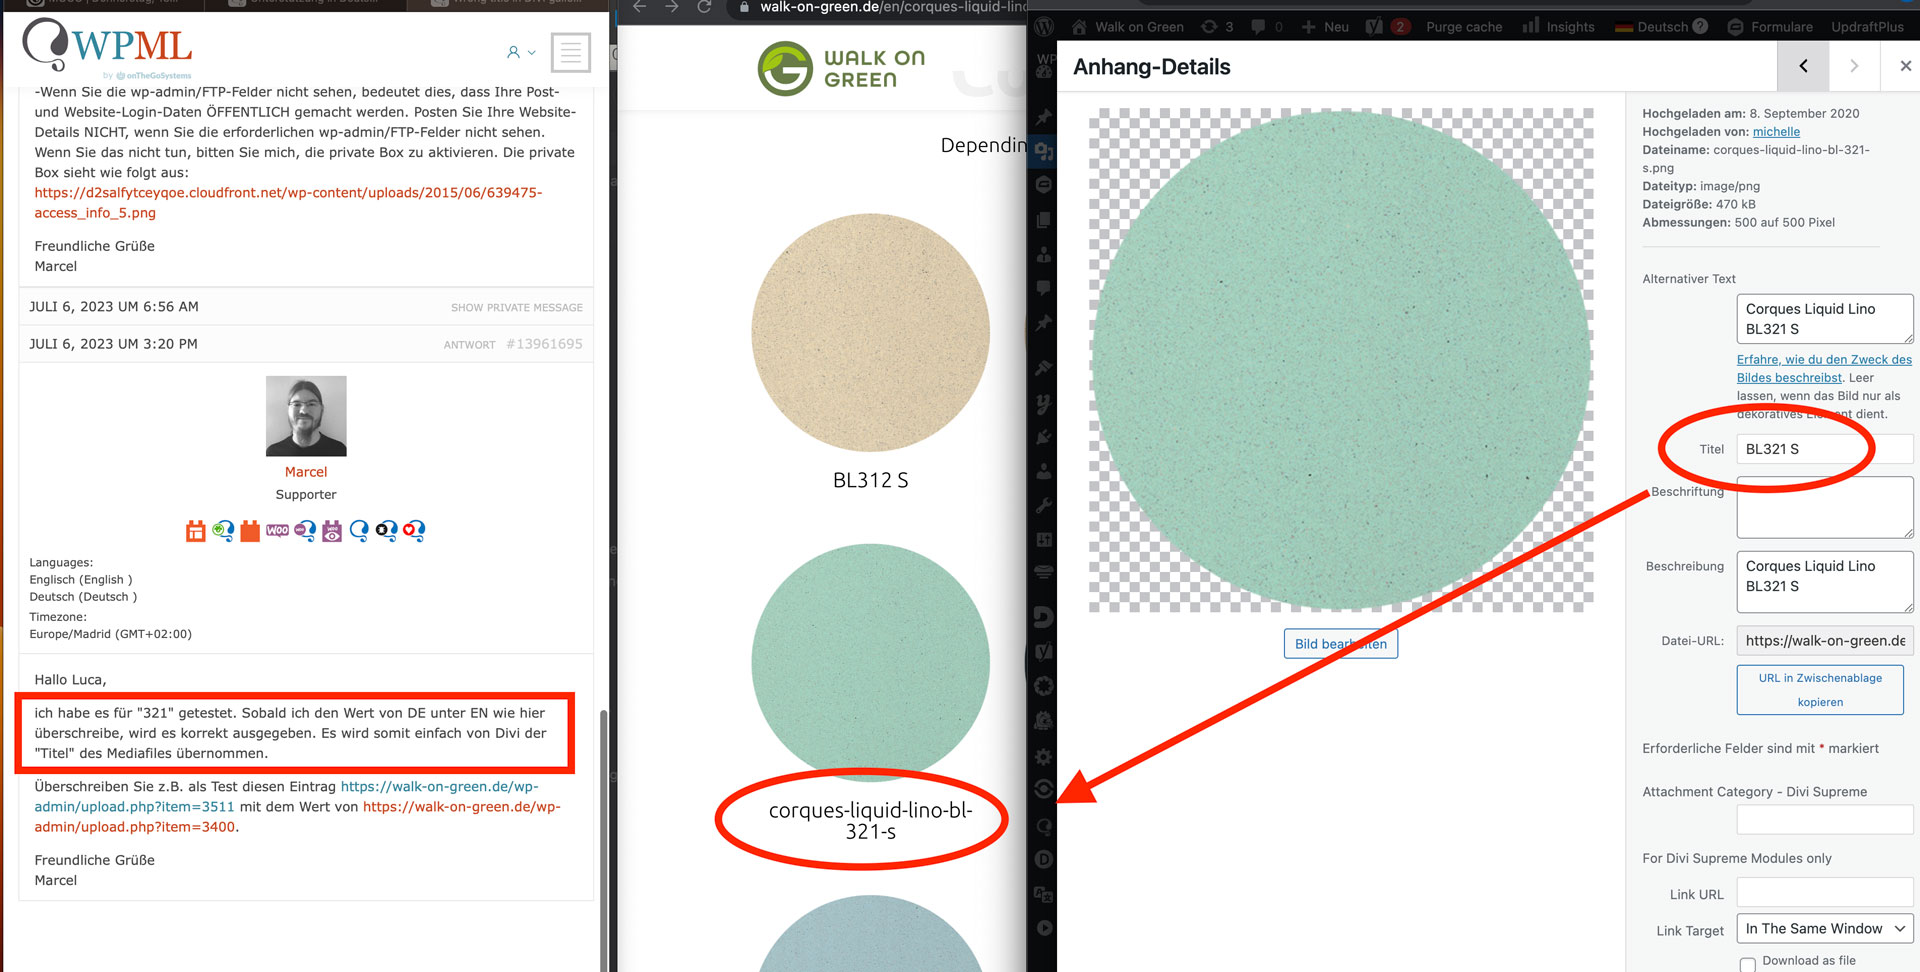Image resolution: width=1920 pixels, height=972 pixels.
Task: Go forward in the walk-on-green browser
Action: [672, 7]
